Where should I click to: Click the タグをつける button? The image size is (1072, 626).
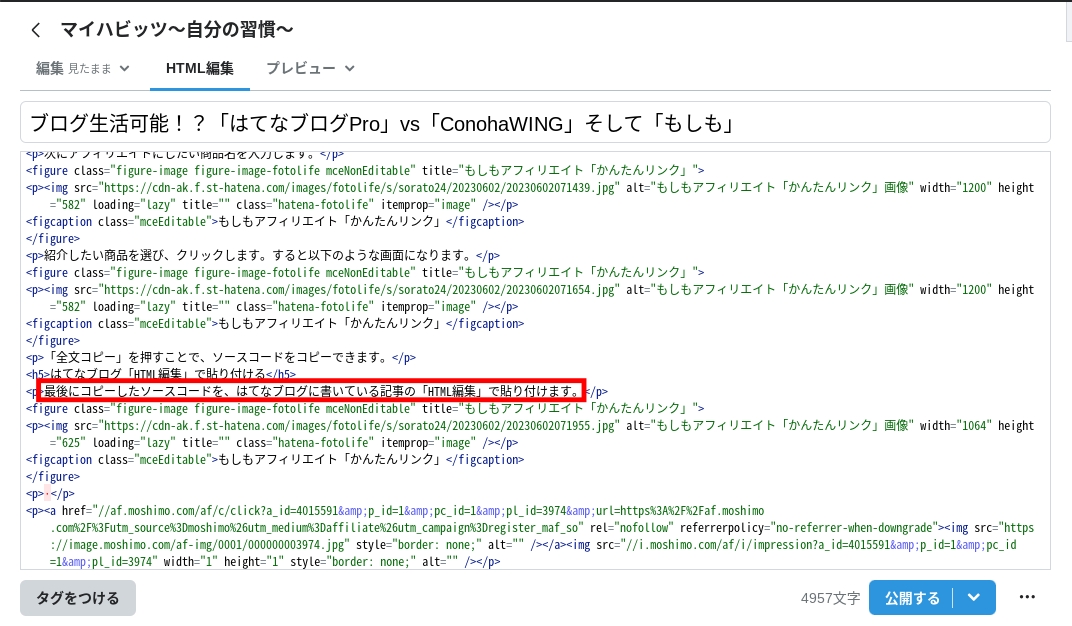click(77, 597)
